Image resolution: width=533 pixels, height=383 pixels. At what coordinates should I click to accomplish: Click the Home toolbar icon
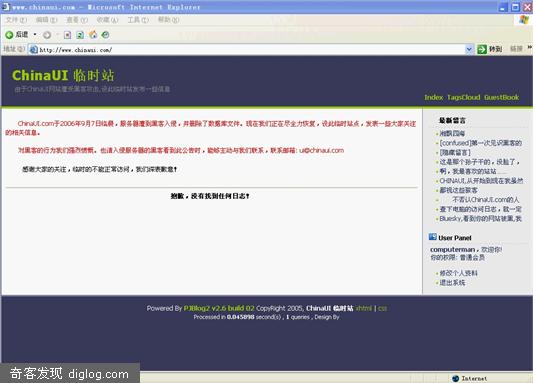[93, 34]
